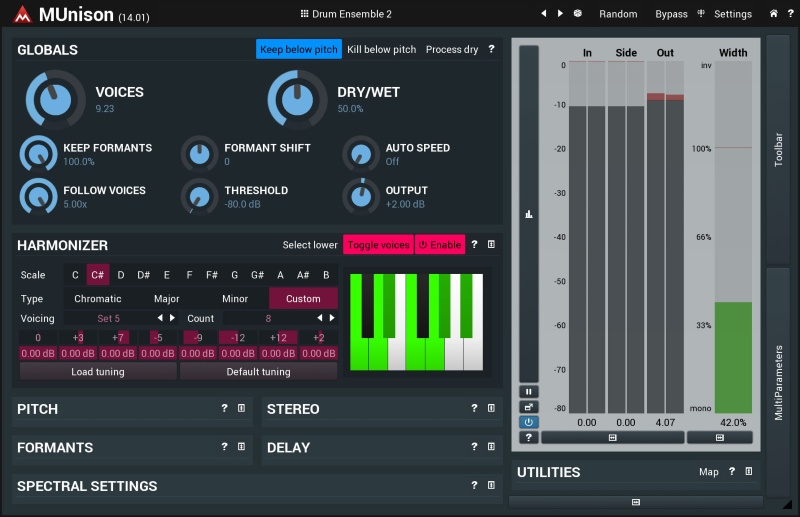Choose Chromatic scale type
The height and width of the screenshot is (517, 800).
[x=97, y=299]
